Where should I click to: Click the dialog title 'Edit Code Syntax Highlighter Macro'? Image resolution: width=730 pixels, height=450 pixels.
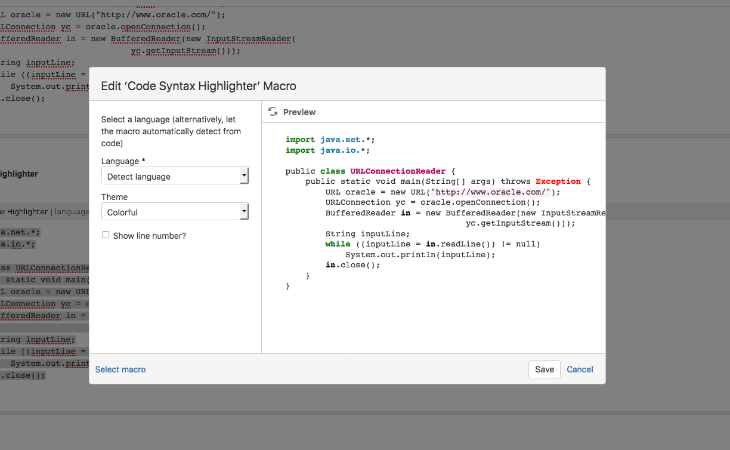click(x=198, y=86)
